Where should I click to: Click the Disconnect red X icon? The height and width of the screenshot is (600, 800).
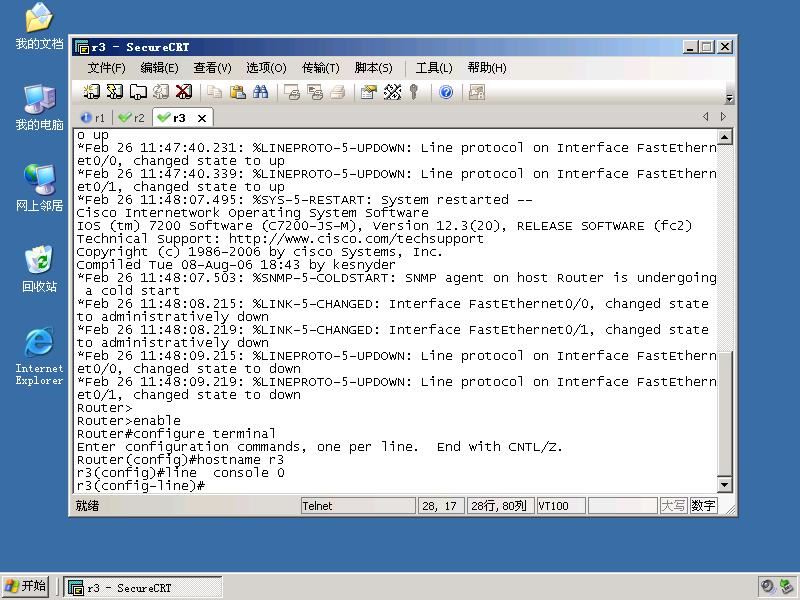coord(184,92)
